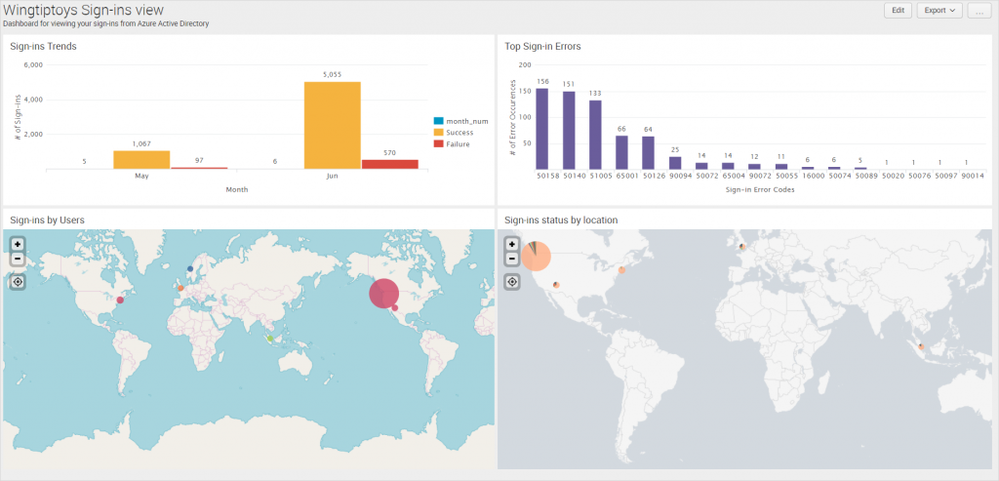Toggle the month_num legend swatch

[x=438, y=121]
